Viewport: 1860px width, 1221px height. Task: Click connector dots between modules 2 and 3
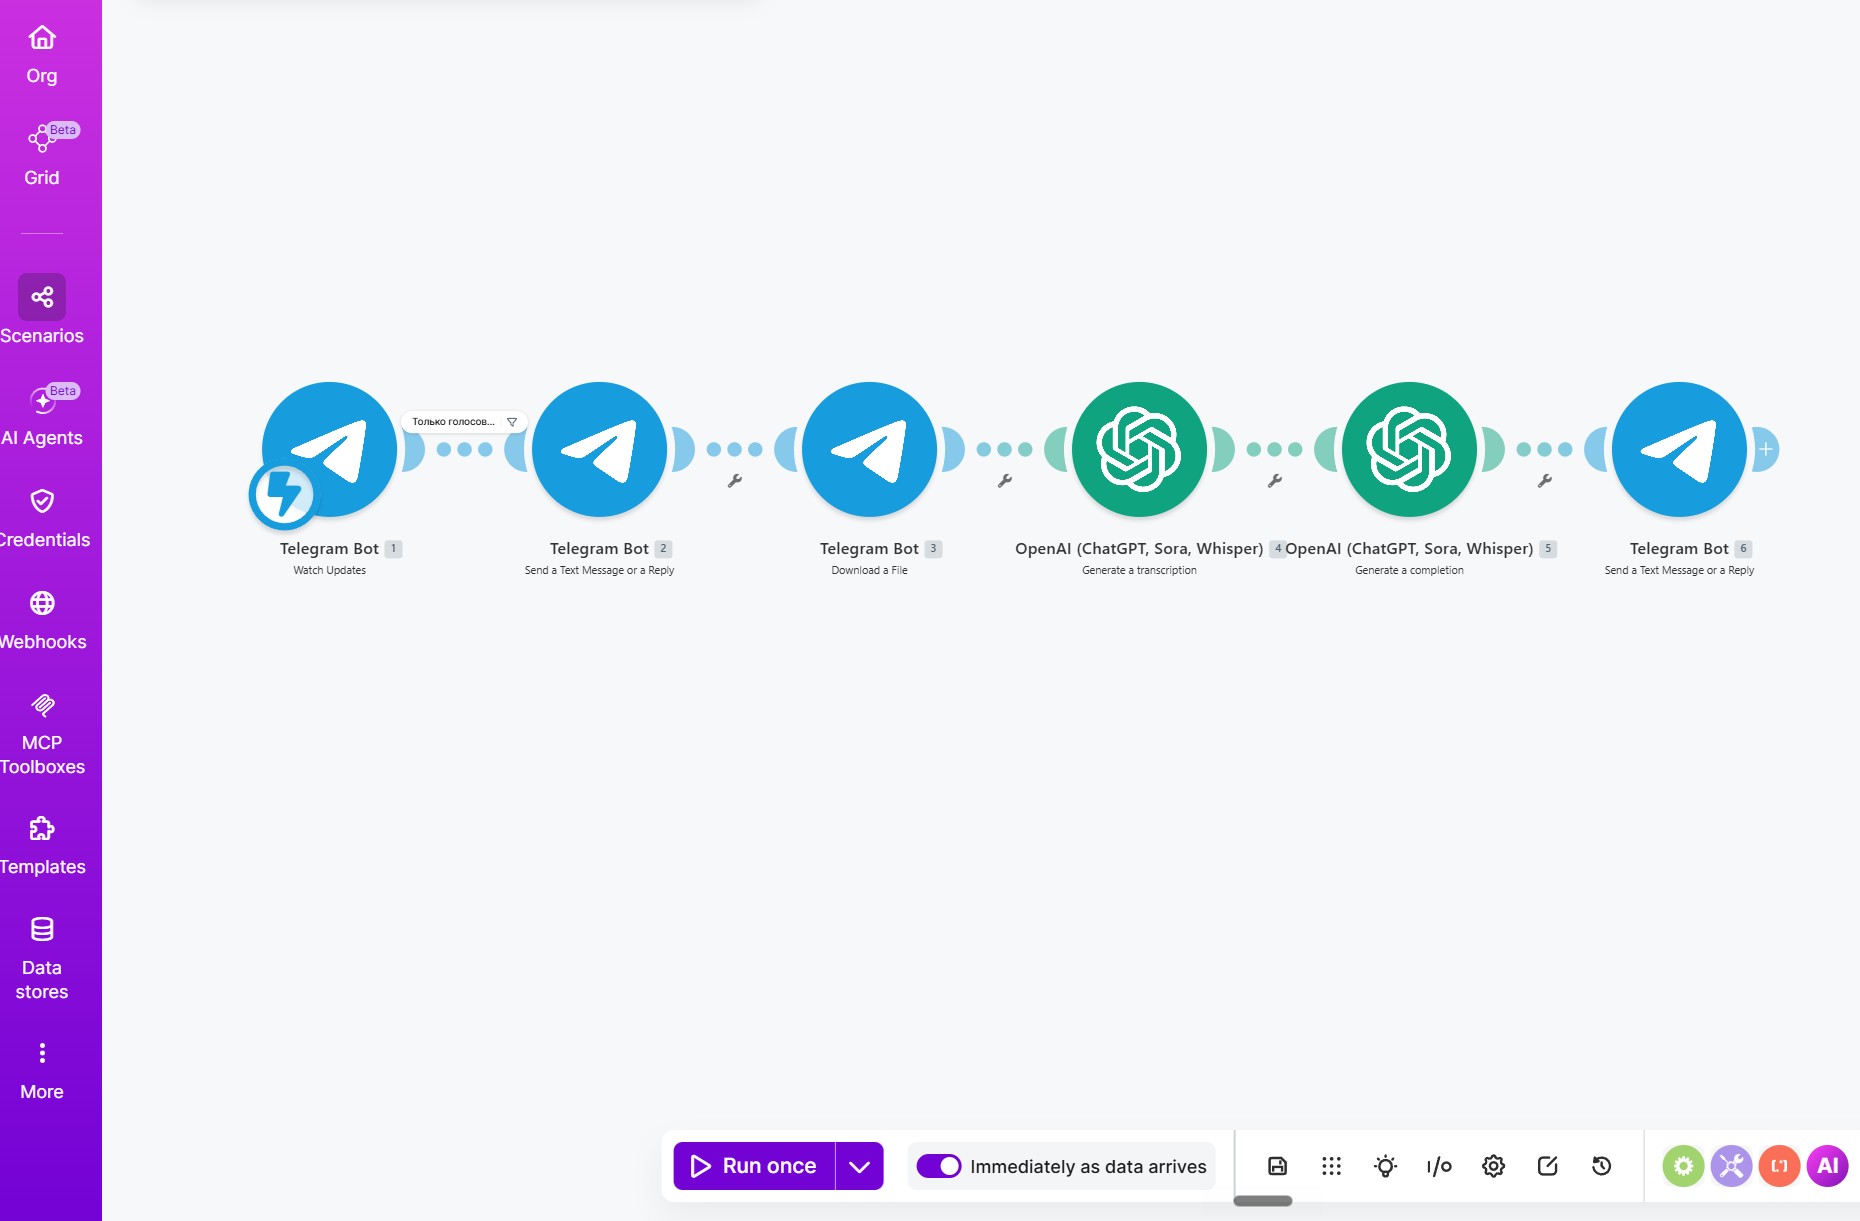735,449
